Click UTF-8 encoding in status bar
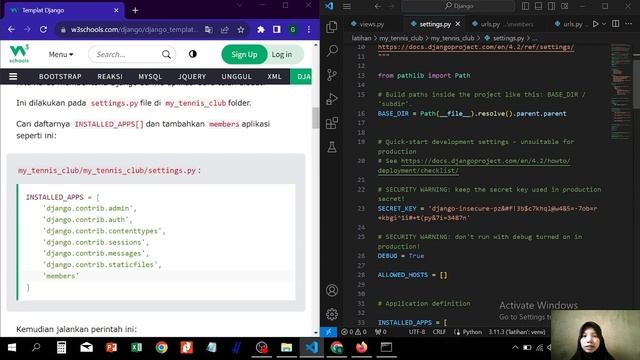This screenshot has width=640, height=360. point(417,332)
